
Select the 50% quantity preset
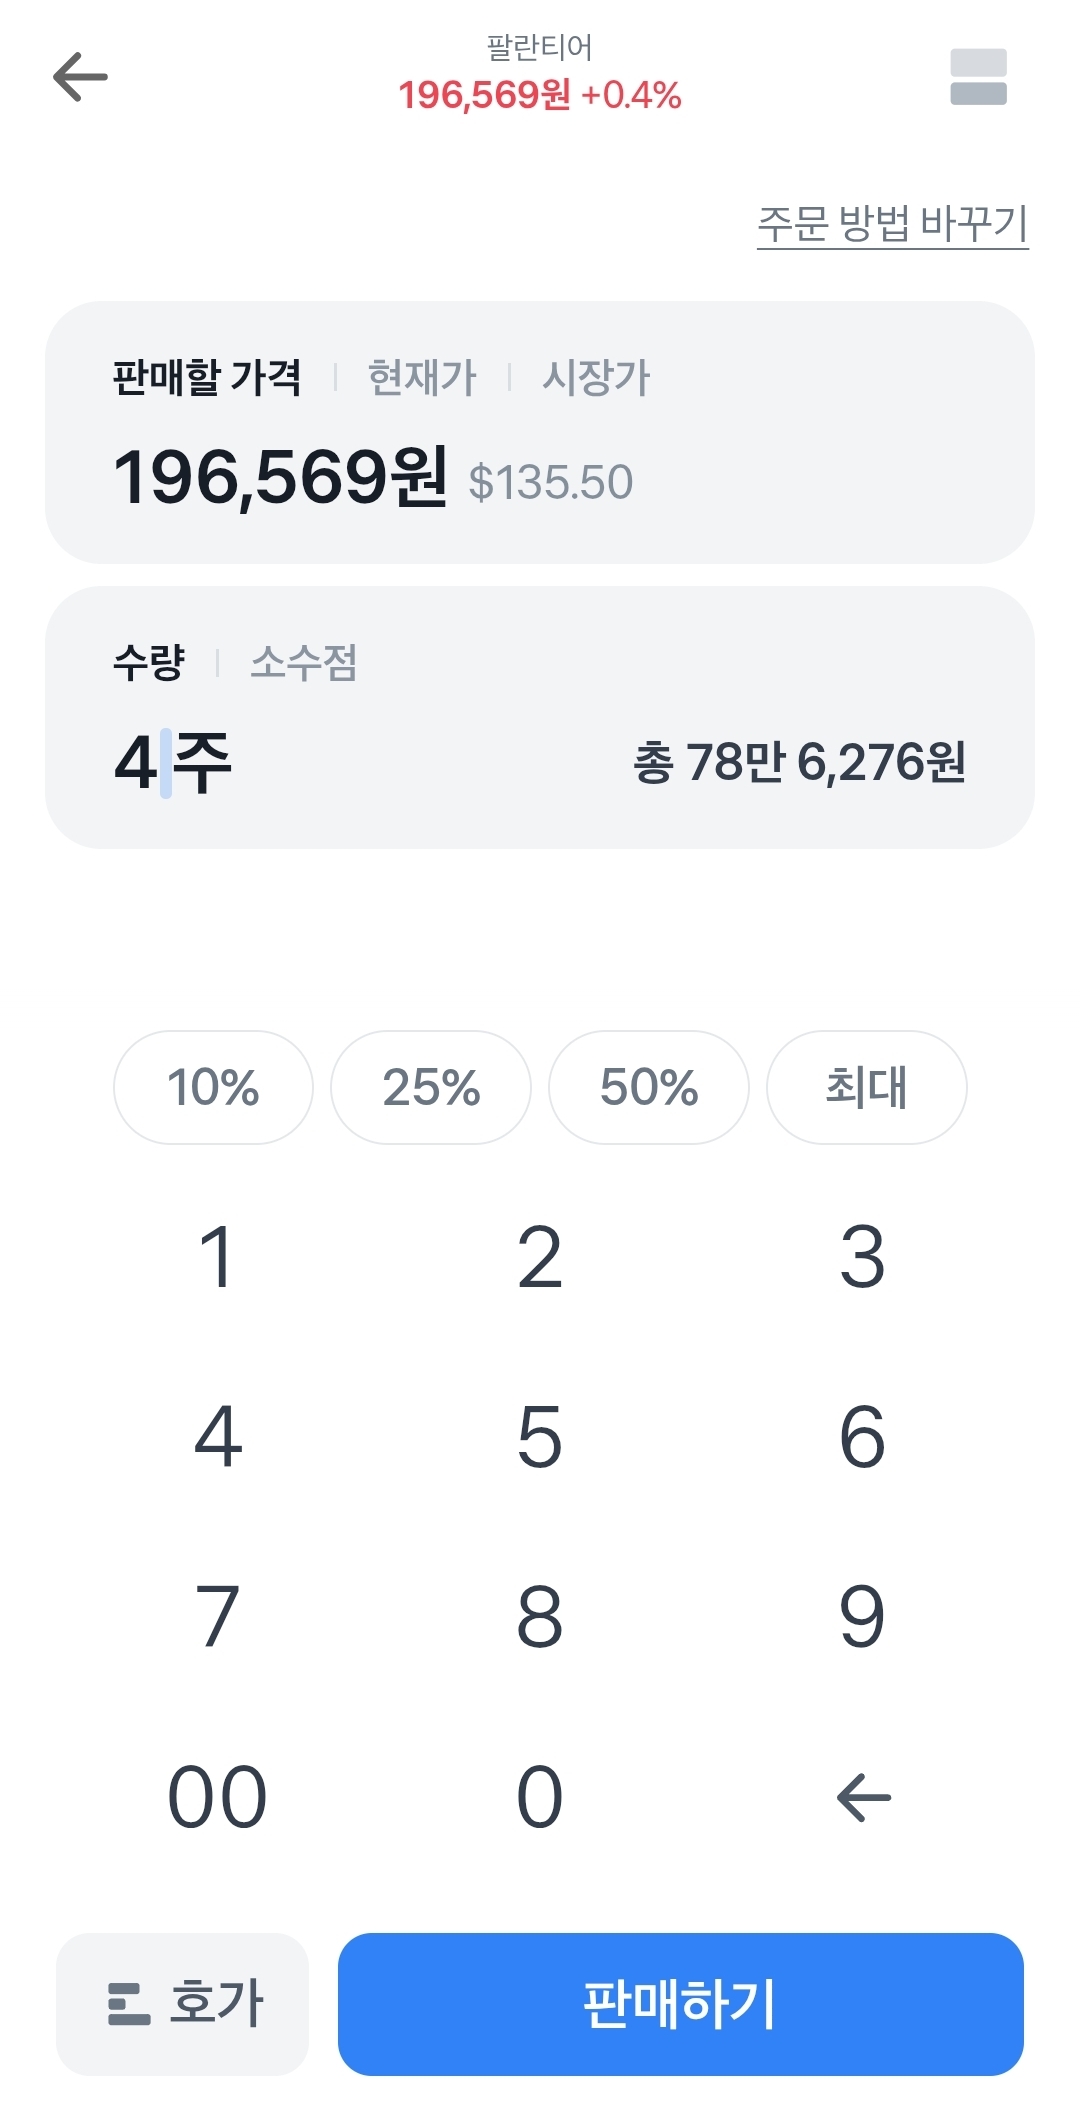click(649, 1087)
